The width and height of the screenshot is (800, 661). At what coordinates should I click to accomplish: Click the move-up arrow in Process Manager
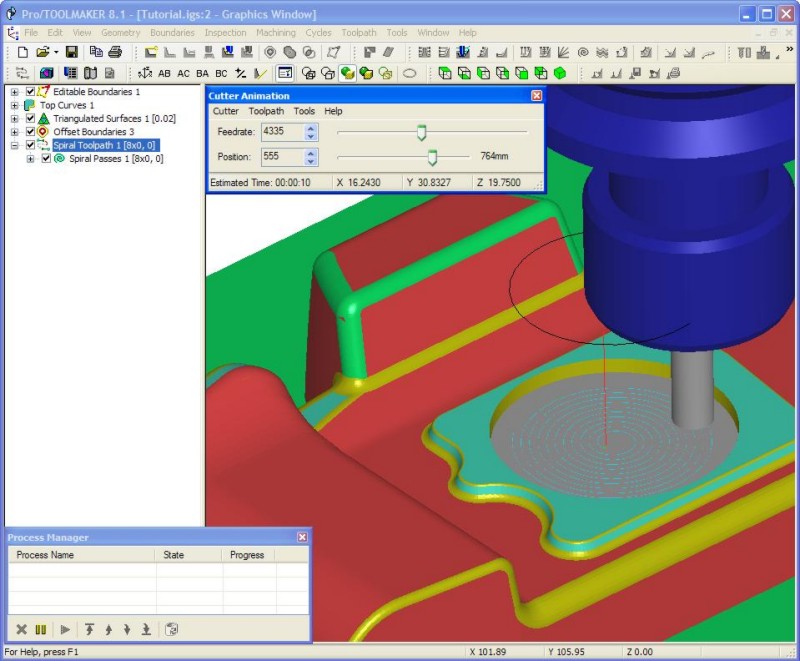[109, 629]
